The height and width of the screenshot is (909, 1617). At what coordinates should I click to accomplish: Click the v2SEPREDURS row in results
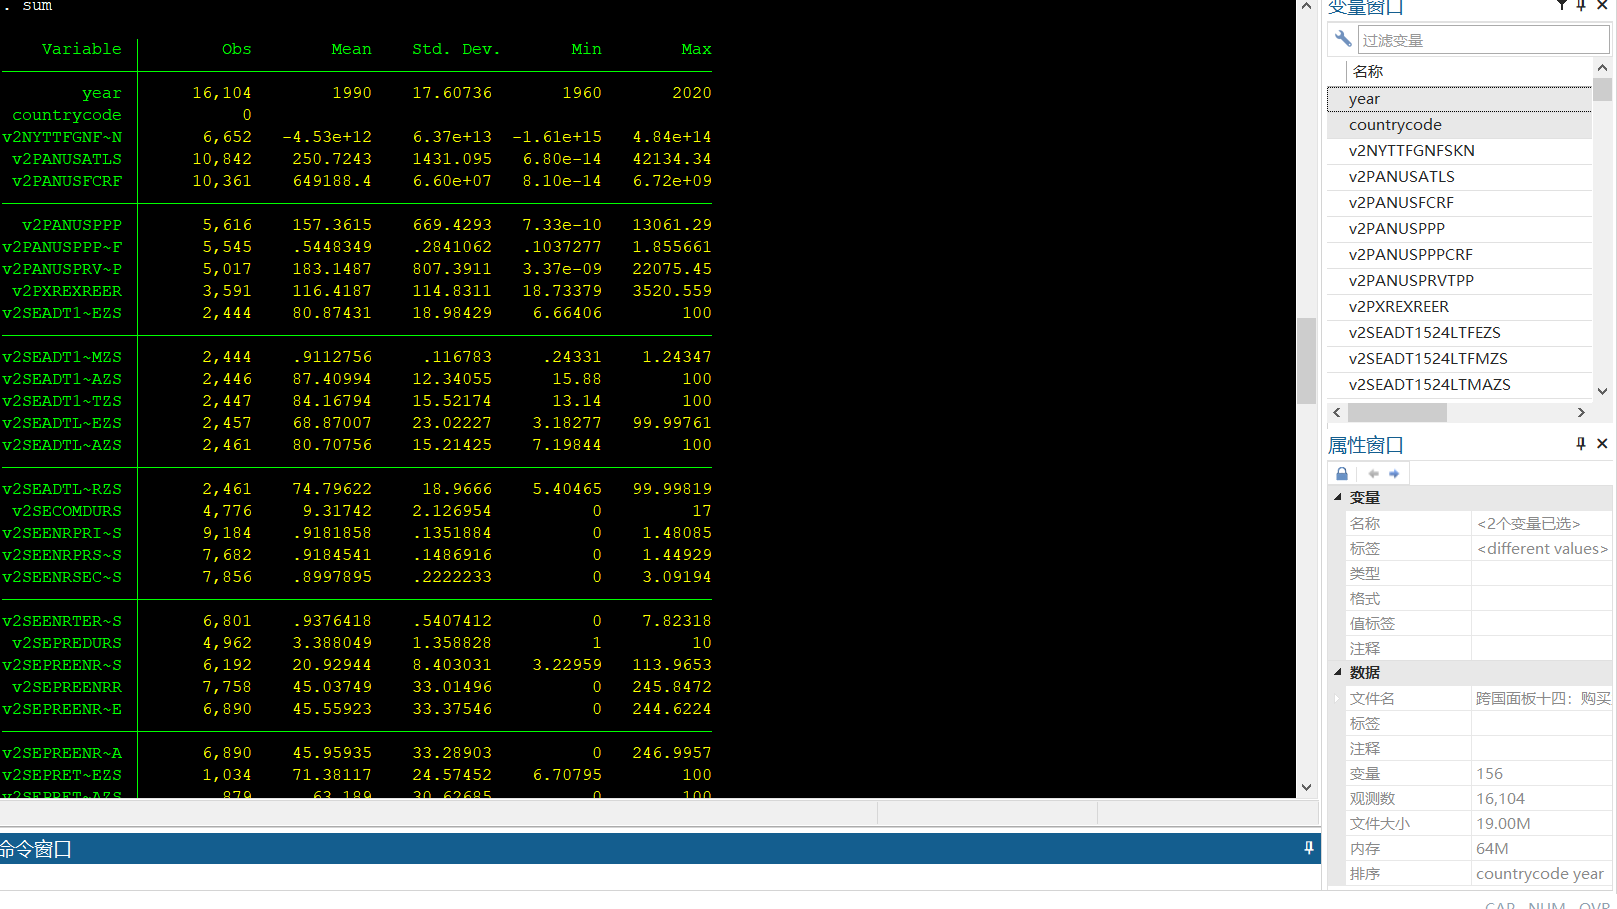coord(357,643)
